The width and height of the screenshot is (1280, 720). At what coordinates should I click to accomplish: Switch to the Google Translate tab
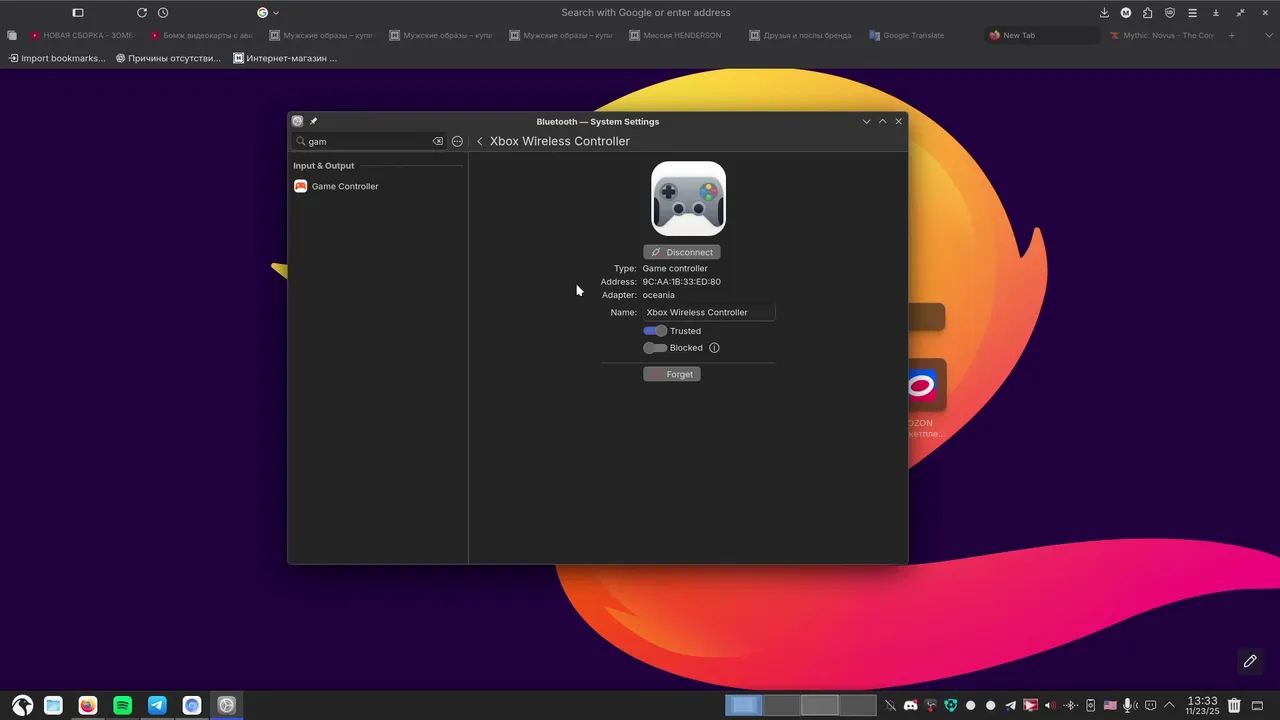pos(922,35)
